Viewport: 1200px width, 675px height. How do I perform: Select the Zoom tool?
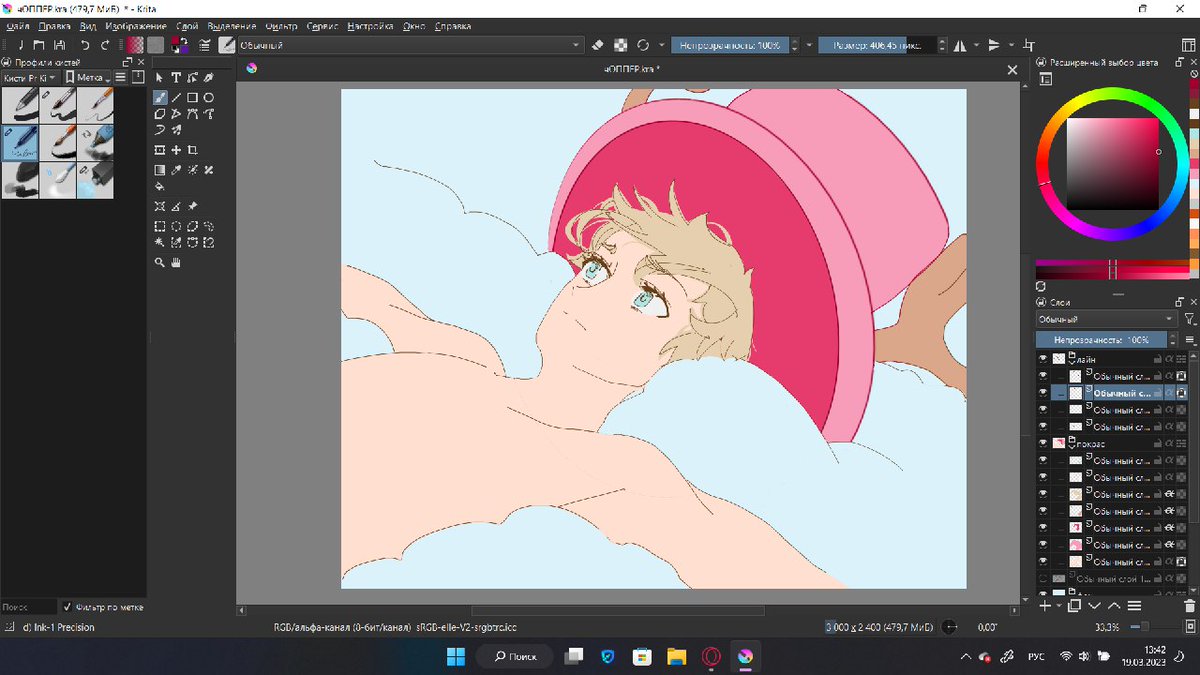point(159,263)
